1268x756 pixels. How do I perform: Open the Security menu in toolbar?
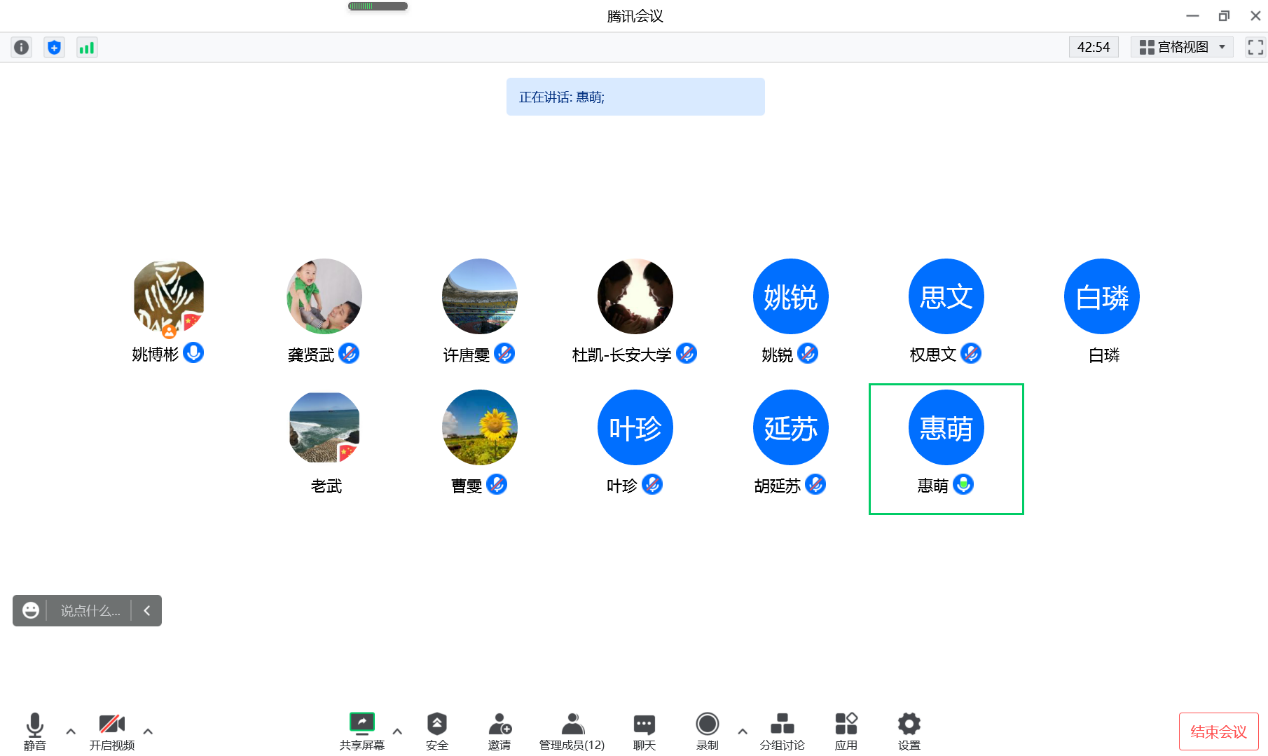pyautogui.click(x=437, y=730)
